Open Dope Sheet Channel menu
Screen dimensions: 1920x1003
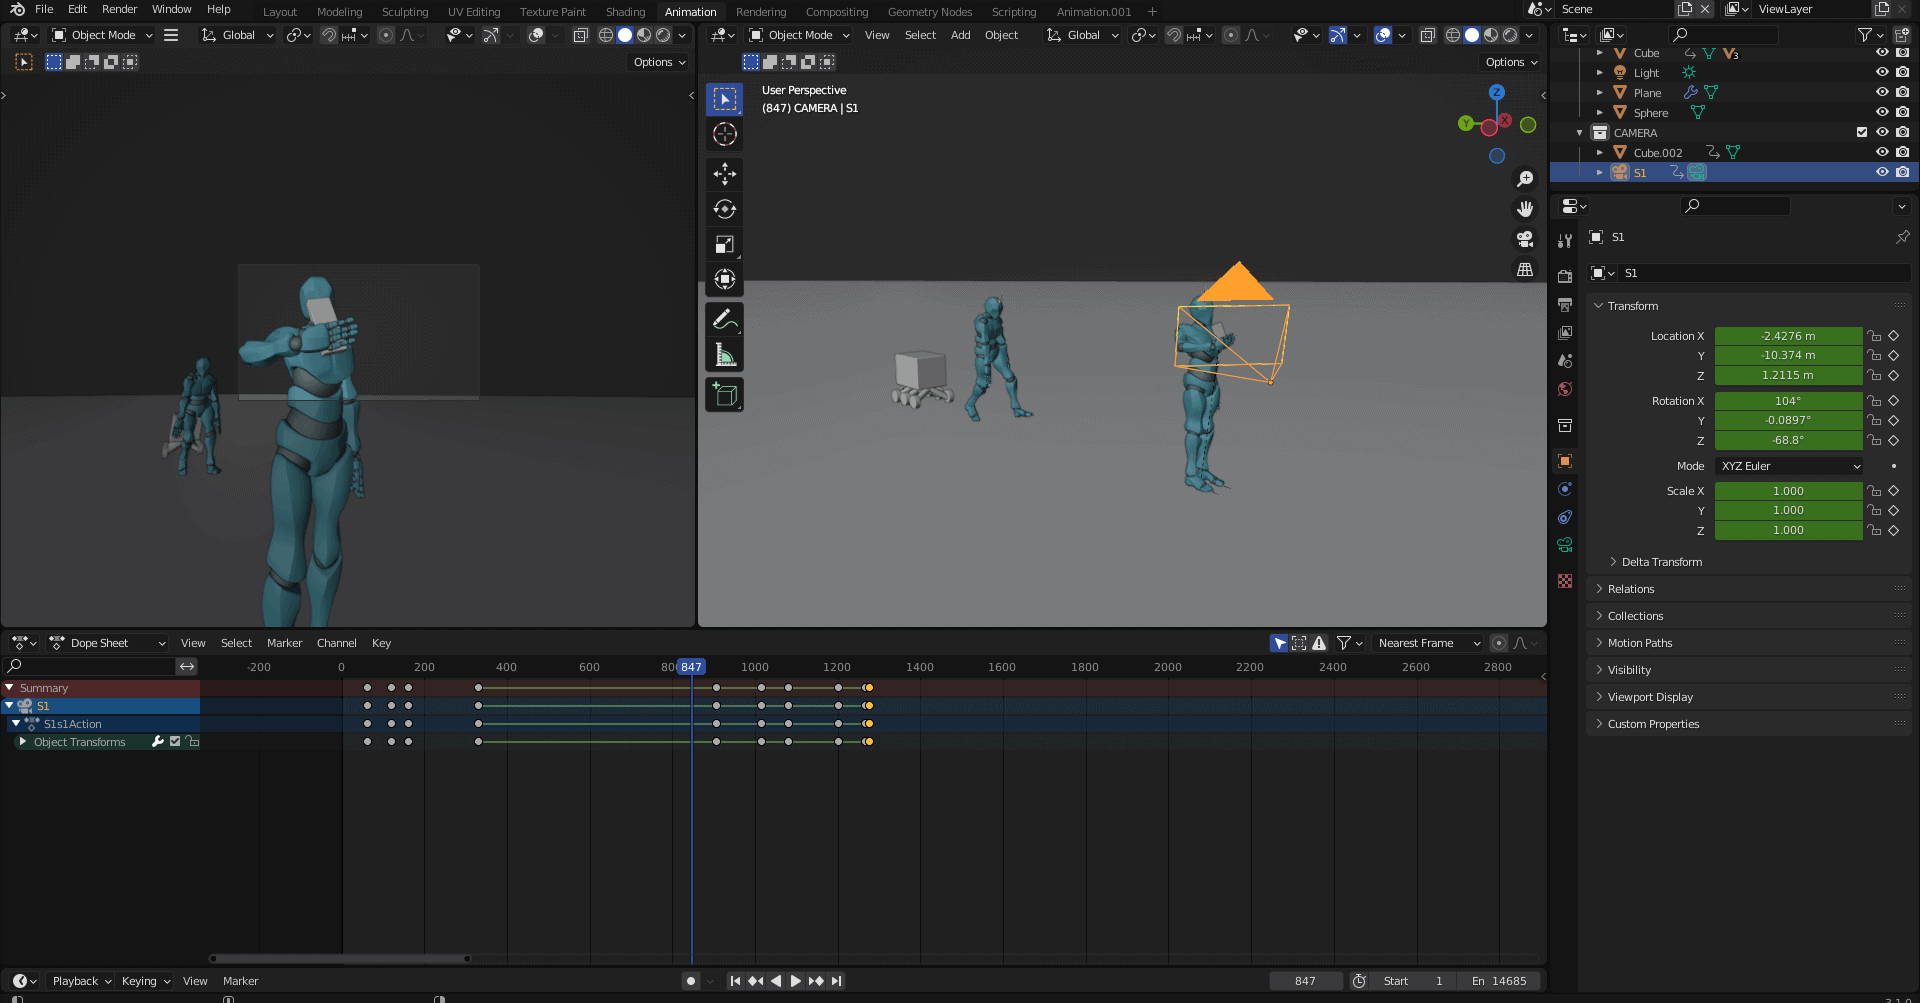click(336, 643)
